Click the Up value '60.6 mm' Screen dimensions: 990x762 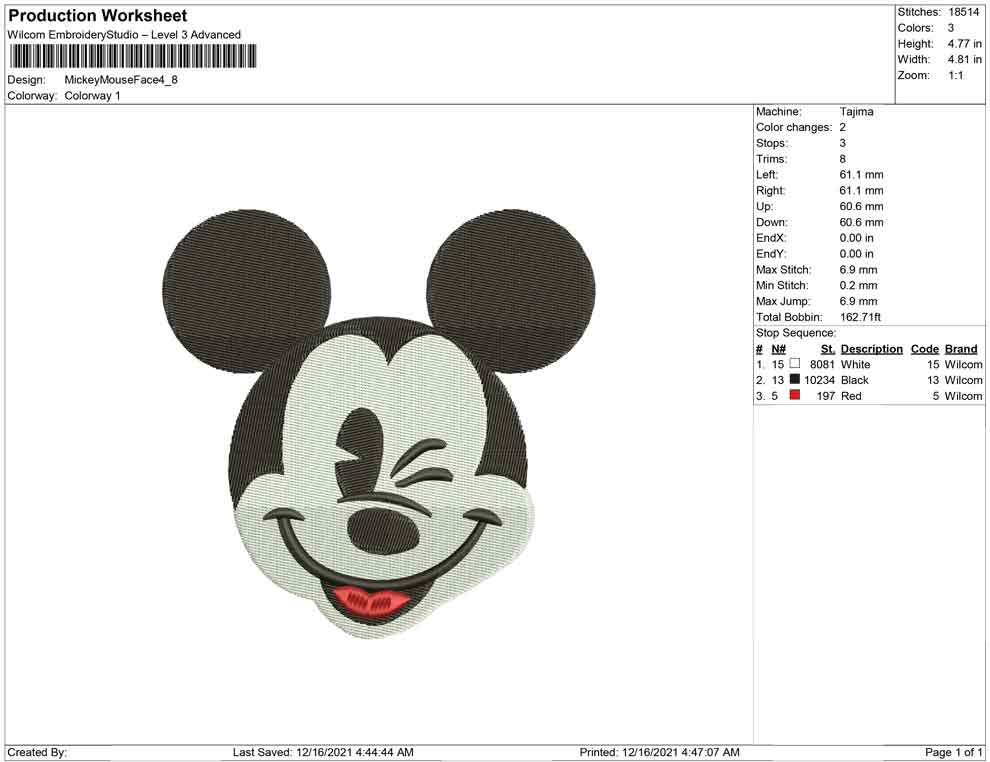(x=861, y=206)
